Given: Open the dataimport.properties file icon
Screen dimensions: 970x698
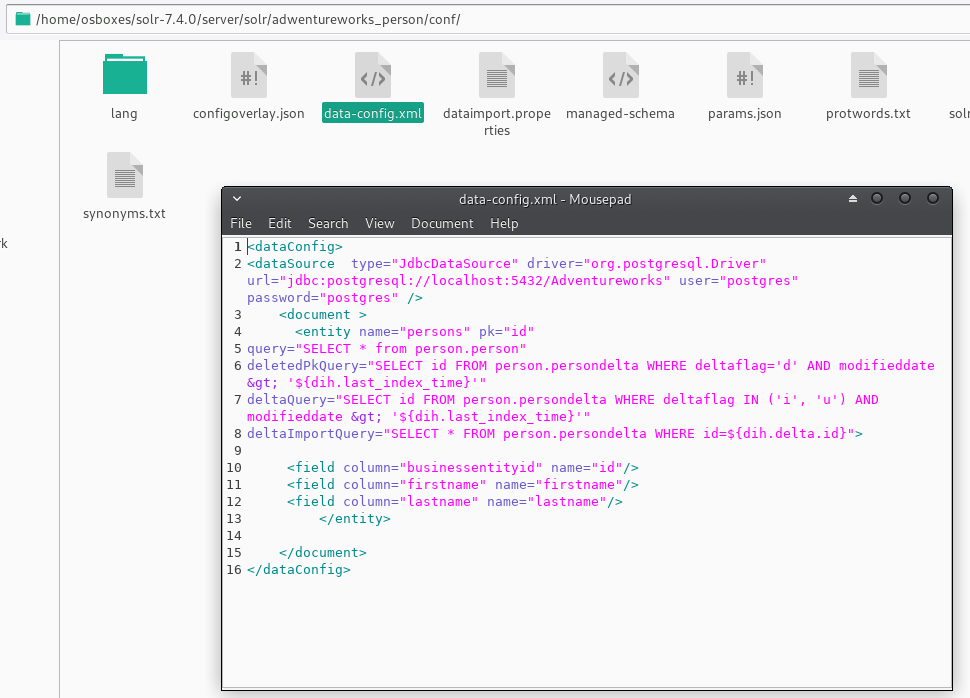Looking at the screenshot, I should tap(497, 75).
